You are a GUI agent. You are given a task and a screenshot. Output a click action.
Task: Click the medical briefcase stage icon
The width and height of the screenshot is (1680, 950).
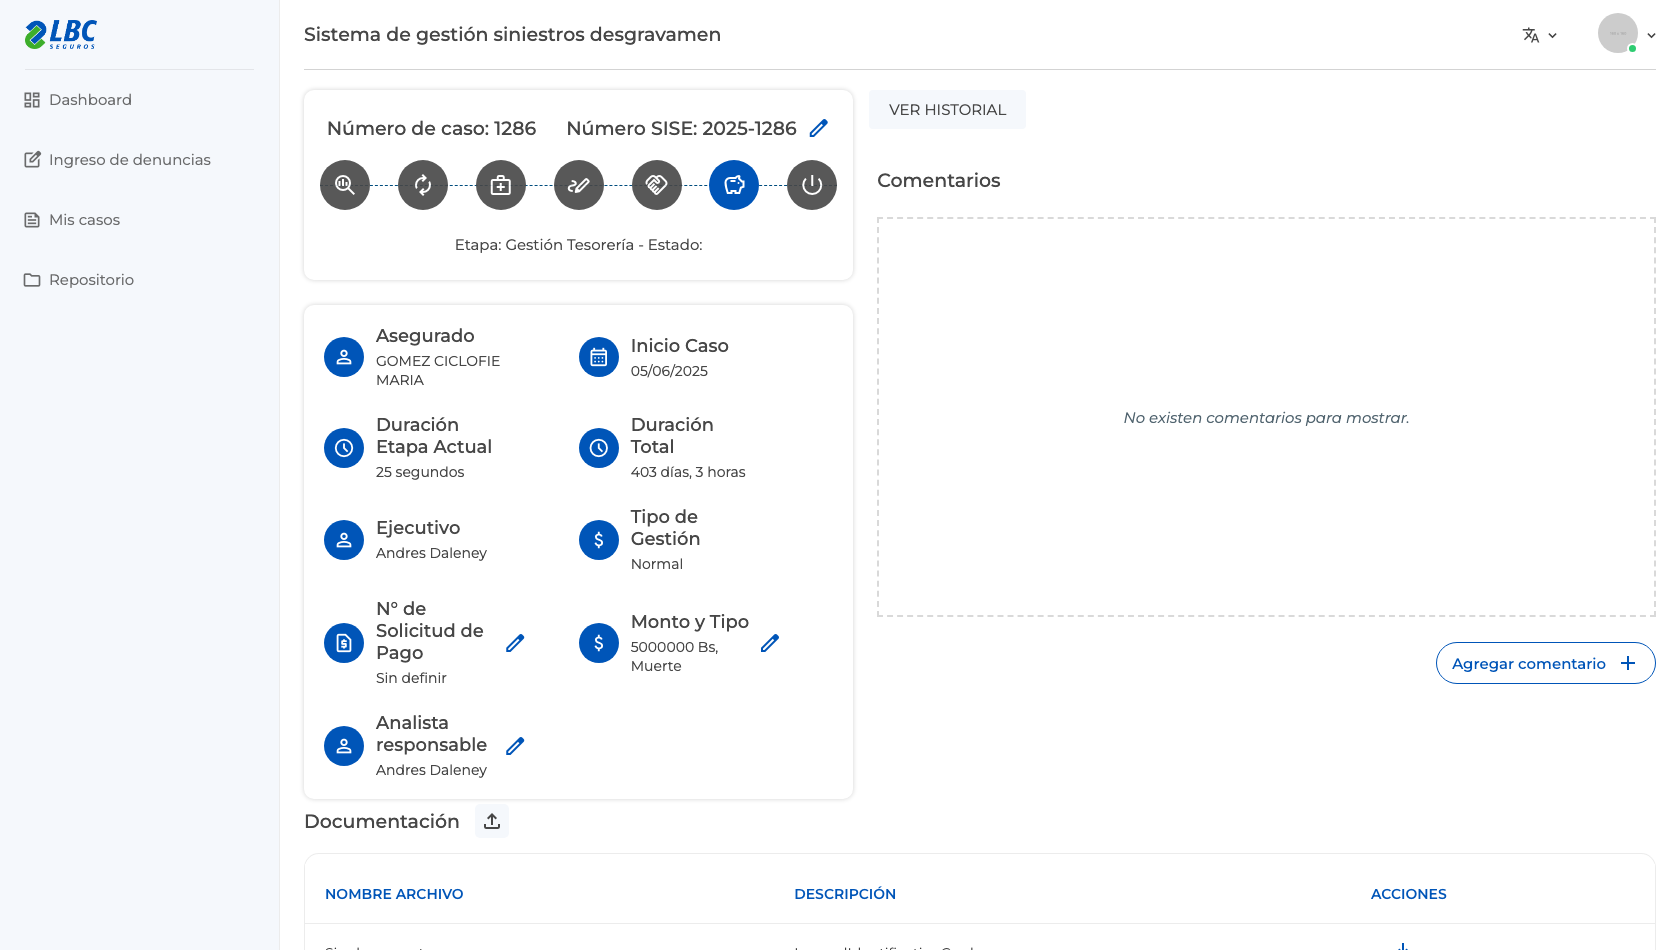(501, 185)
